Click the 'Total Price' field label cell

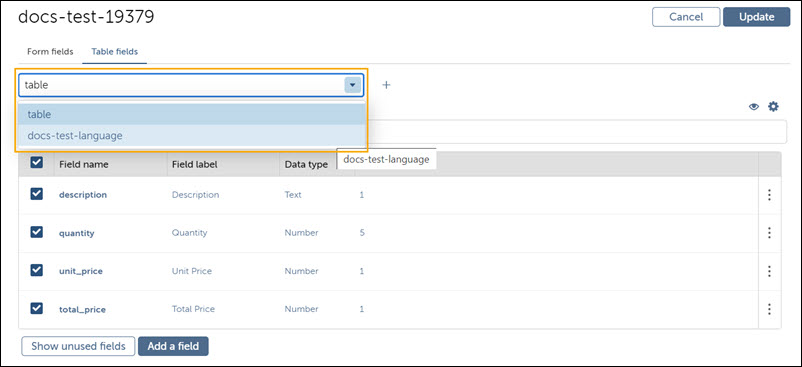pos(193,309)
